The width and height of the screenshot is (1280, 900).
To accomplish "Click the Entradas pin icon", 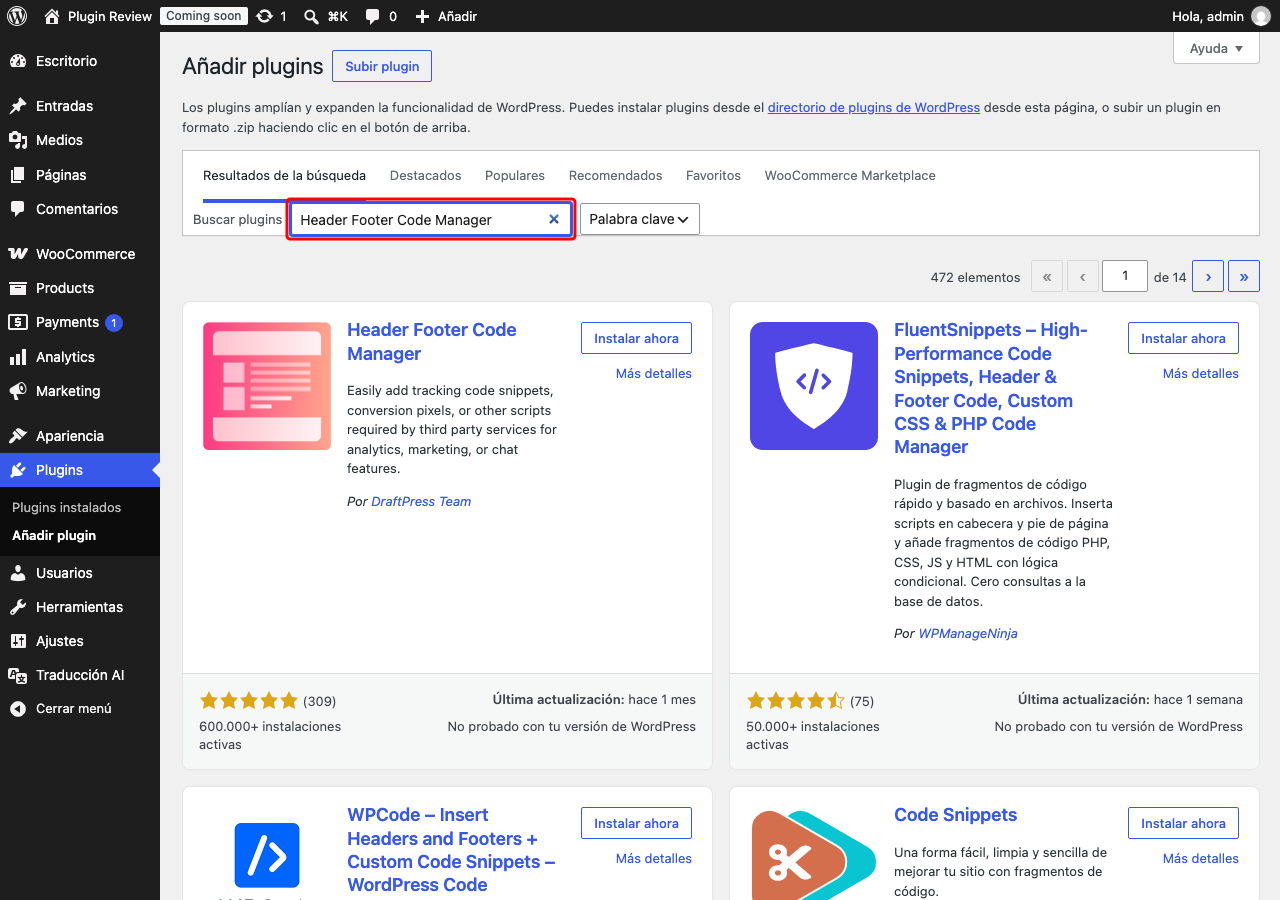I will (18, 106).
